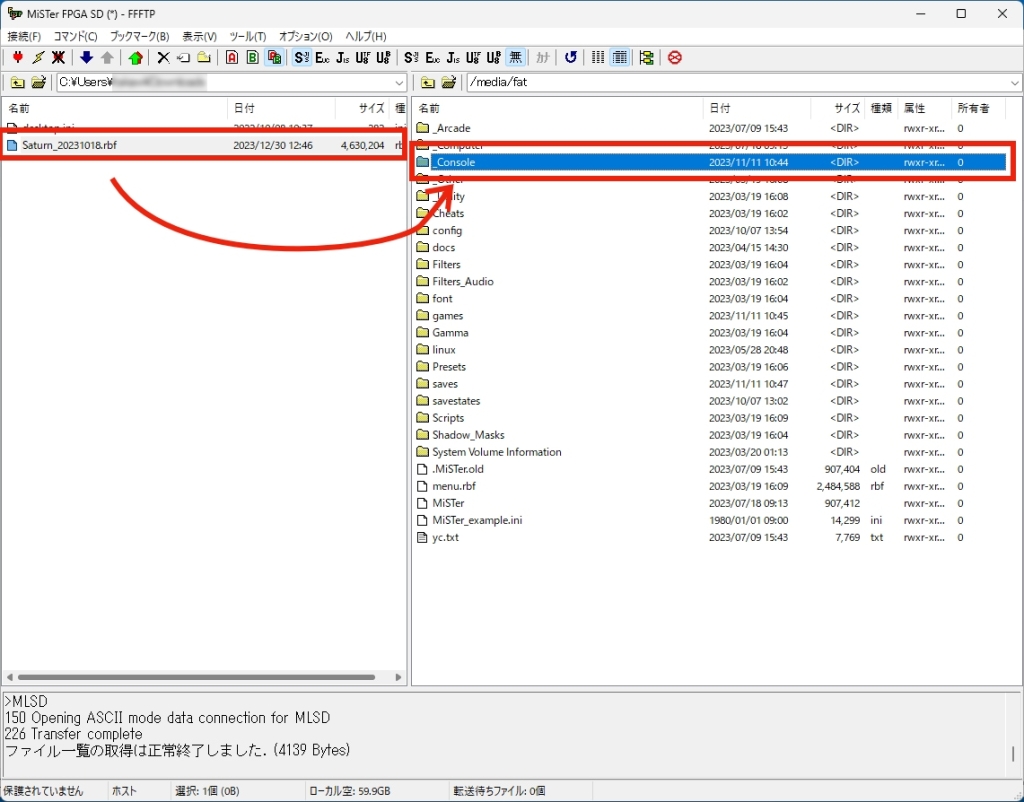Viewport: 1024px width, 802px height.
Task: Click the green Mirroring upload icon
Action: 135,58
